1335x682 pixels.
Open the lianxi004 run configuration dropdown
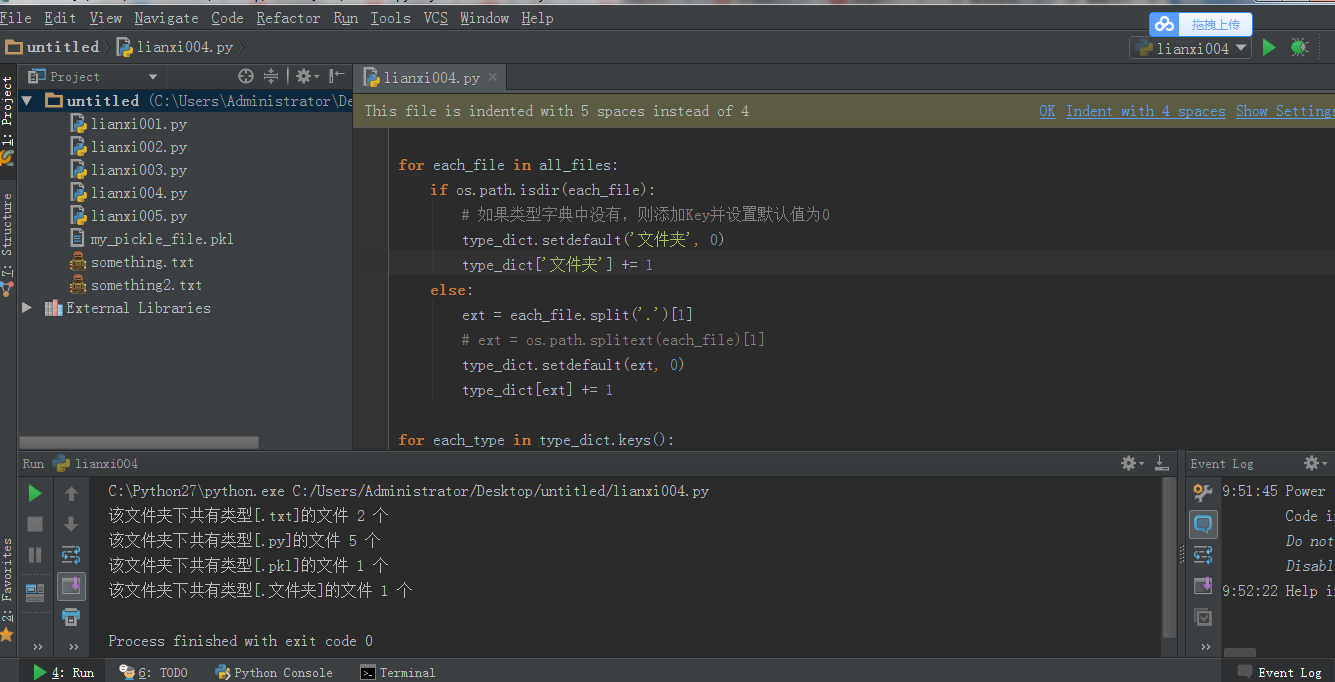(x=1191, y=48)
